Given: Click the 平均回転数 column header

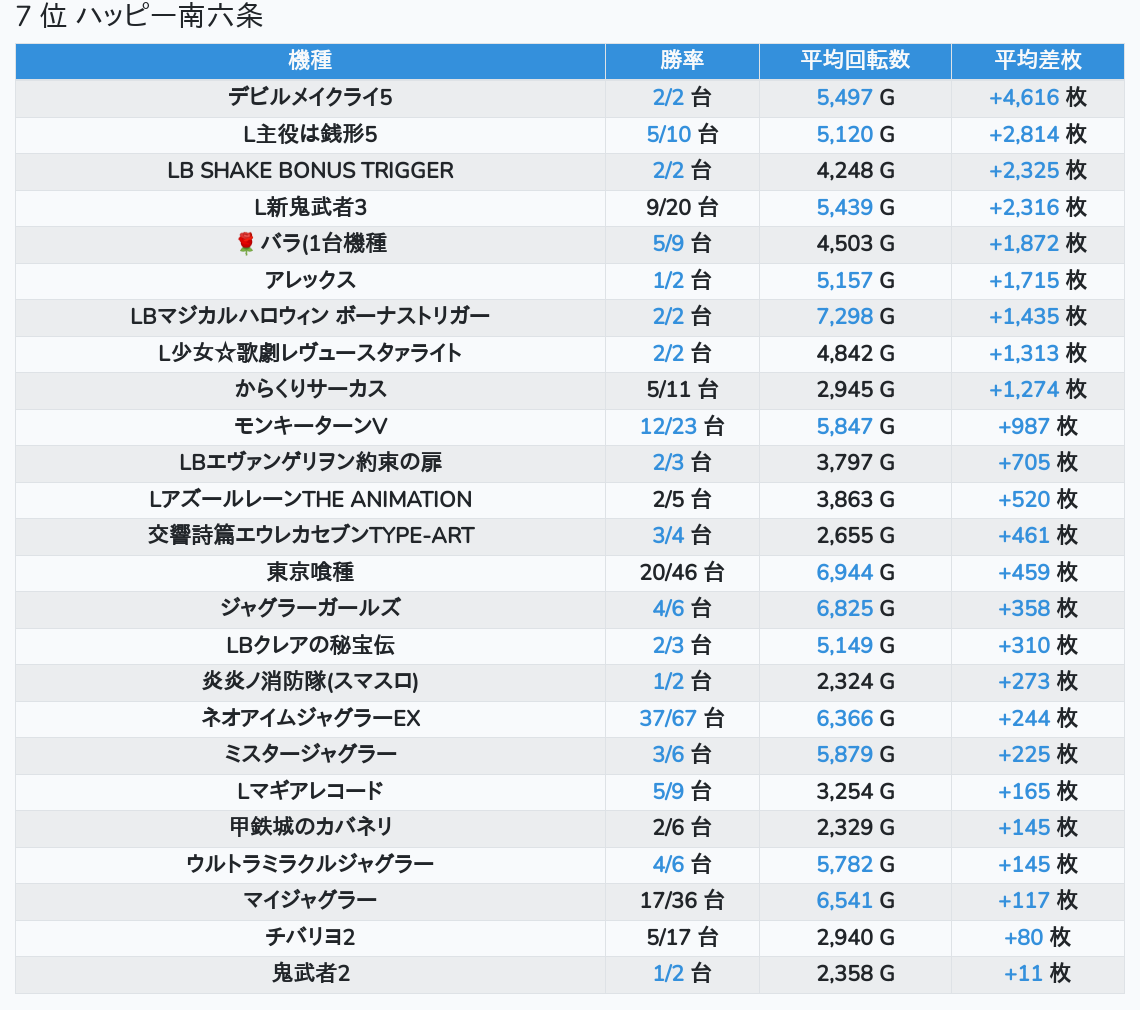Looking at the screenshot, I should click(x=855, y=60).
